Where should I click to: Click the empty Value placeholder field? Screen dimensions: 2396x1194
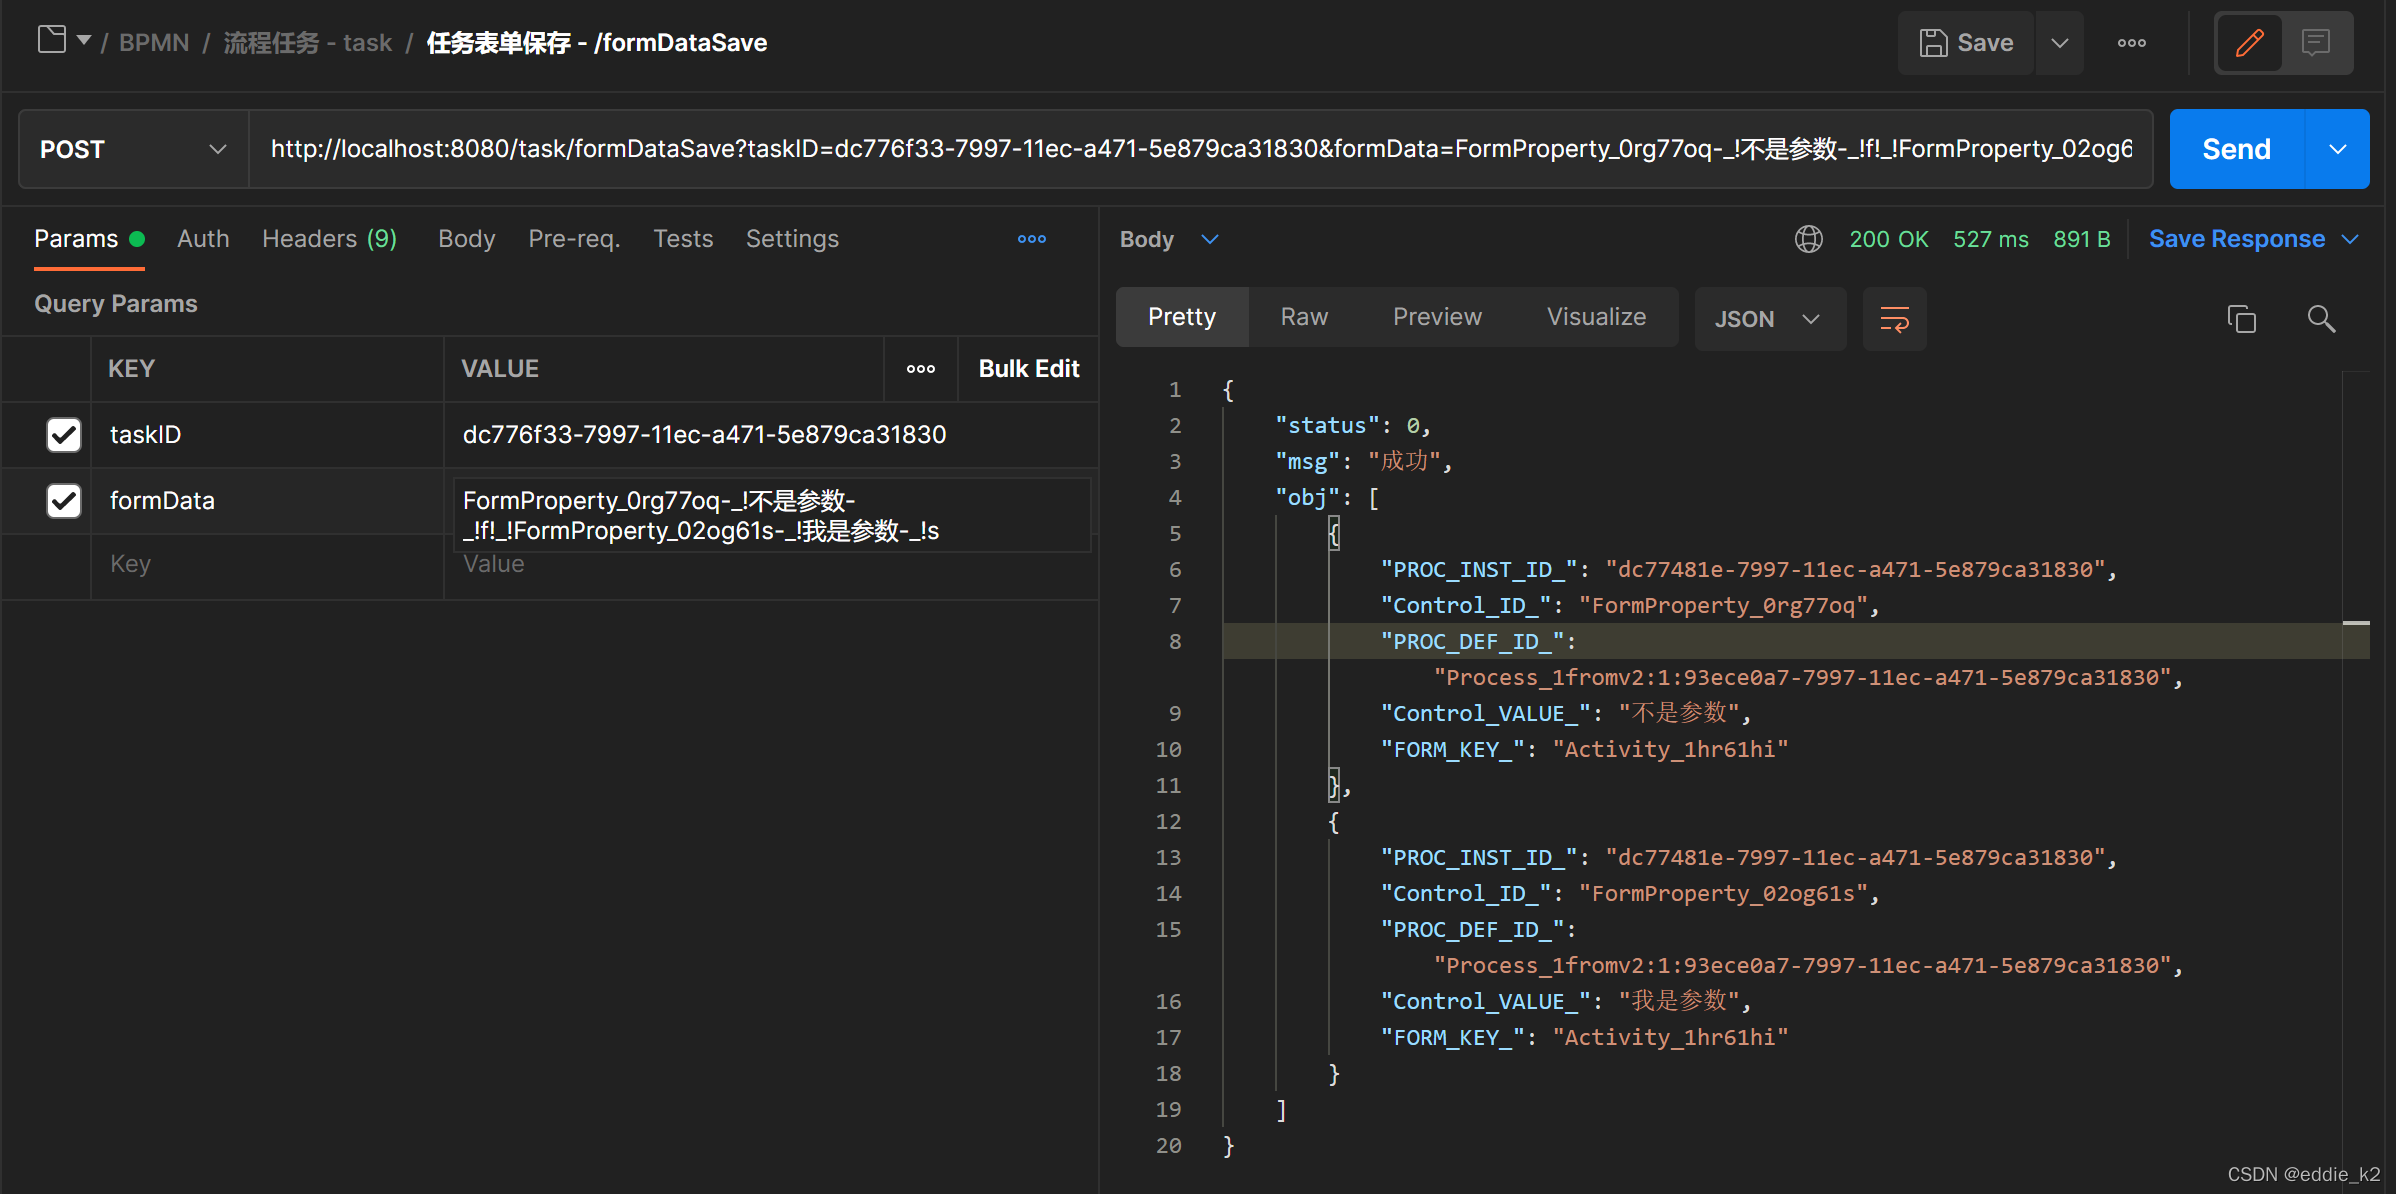coord(771,568)
